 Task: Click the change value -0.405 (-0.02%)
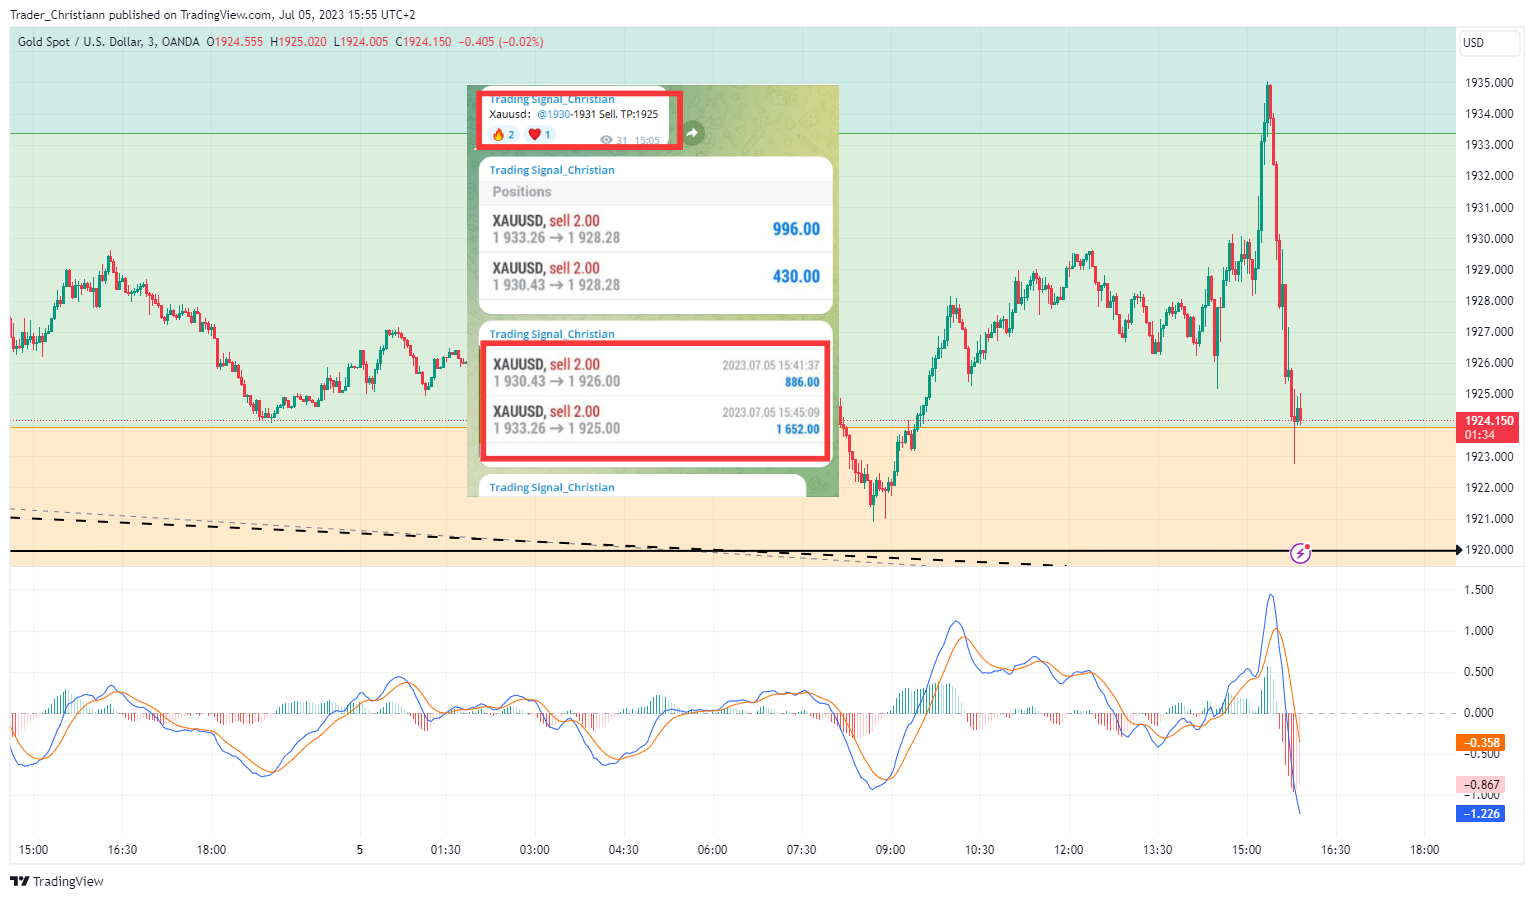coord(501,42)
